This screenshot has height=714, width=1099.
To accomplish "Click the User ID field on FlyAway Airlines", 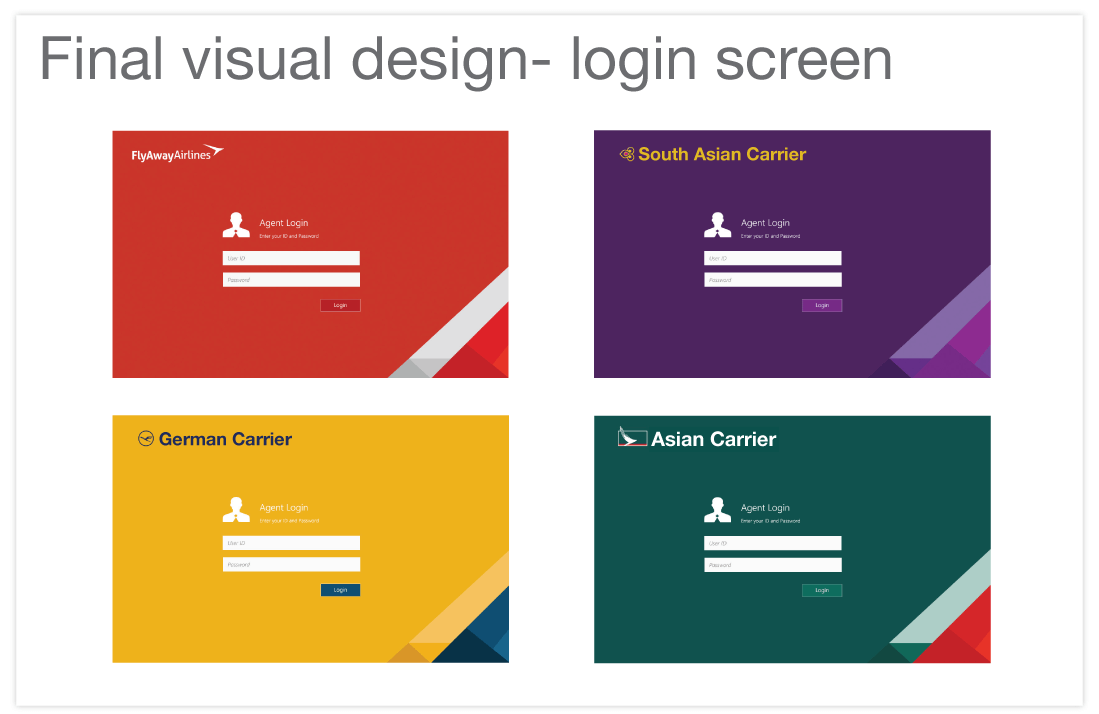I will point(290,257).
